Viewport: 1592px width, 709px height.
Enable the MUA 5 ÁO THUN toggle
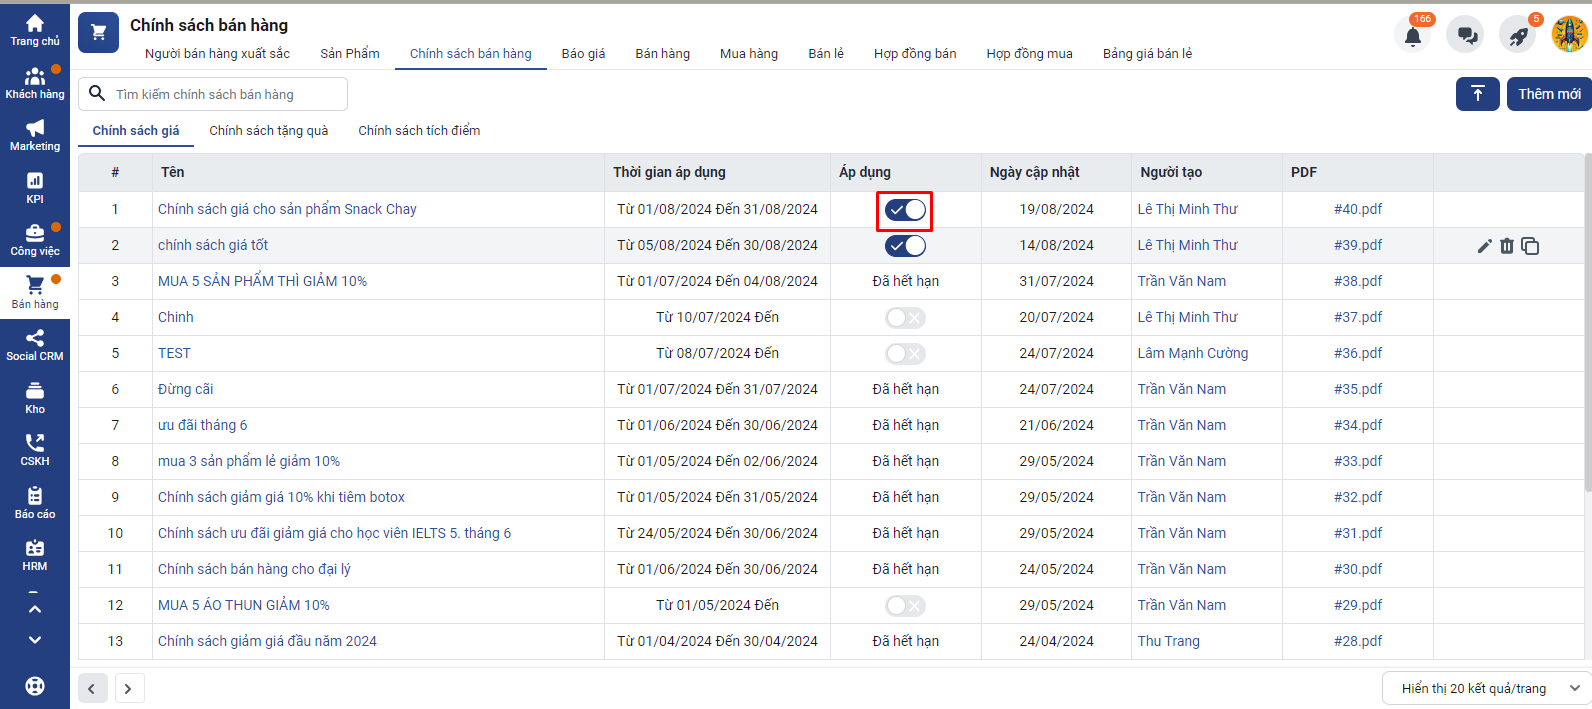point(905,606)
